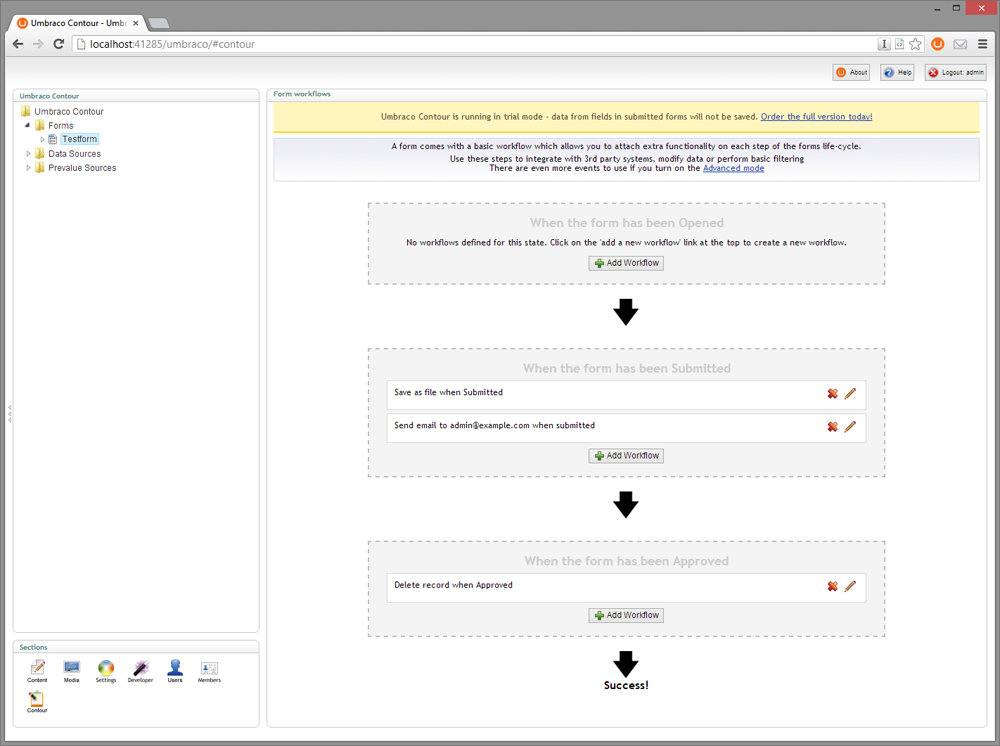Click the 'When the form has been Opened' heading
This screenshot has width=1000, height=746.
(x=626, y=223)
